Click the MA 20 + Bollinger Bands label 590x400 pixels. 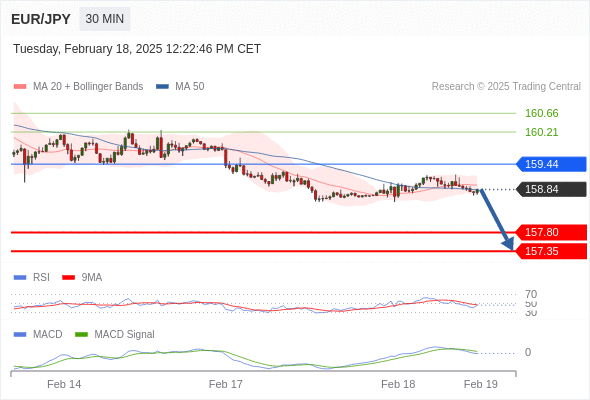88,87
